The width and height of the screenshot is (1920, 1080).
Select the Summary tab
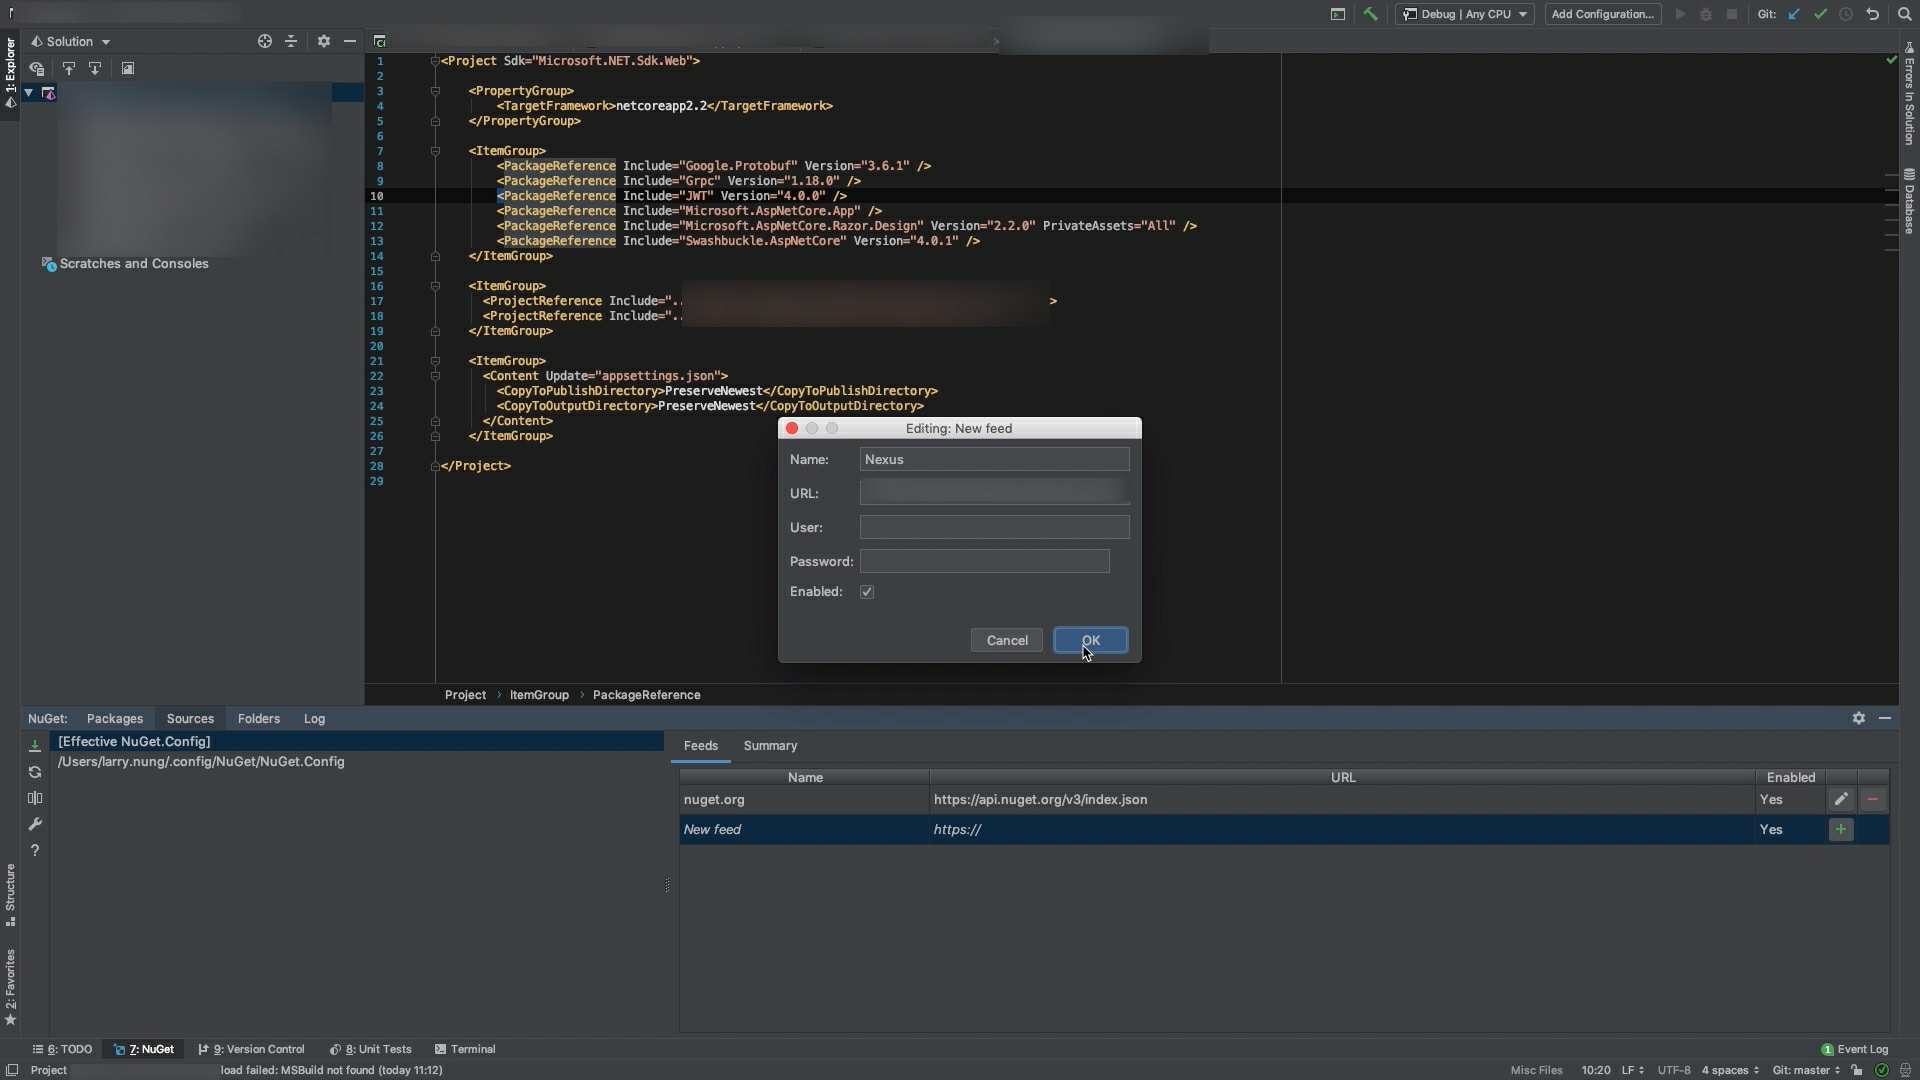[770, 746]
